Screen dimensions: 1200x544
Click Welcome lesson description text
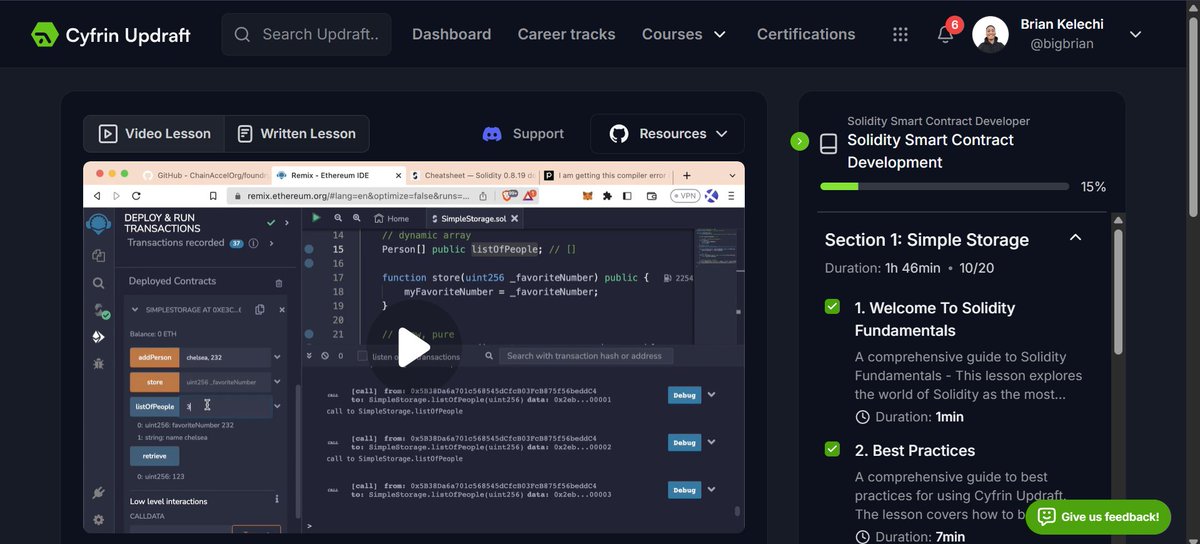pos(969,375)
